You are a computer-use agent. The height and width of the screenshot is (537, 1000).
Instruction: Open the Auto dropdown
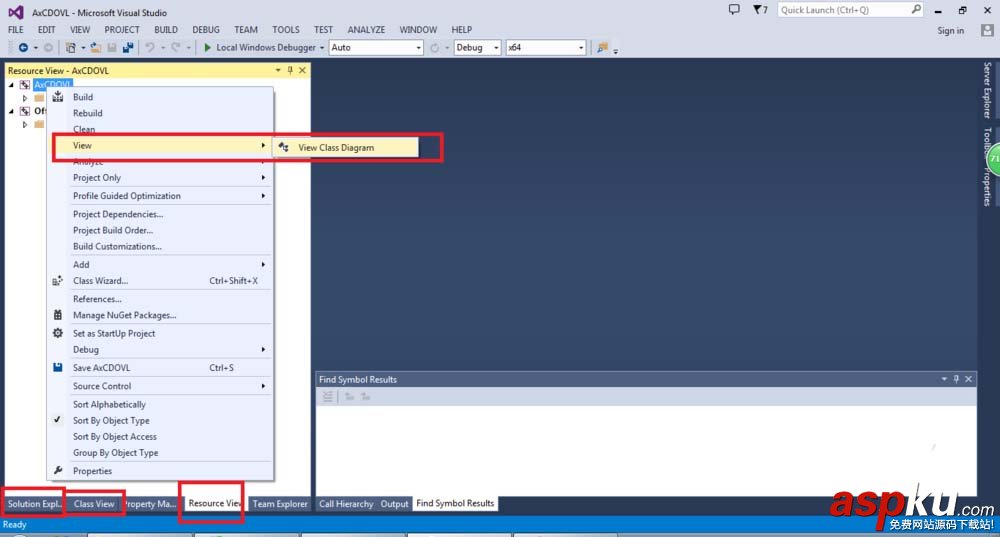tap(418, 48)
